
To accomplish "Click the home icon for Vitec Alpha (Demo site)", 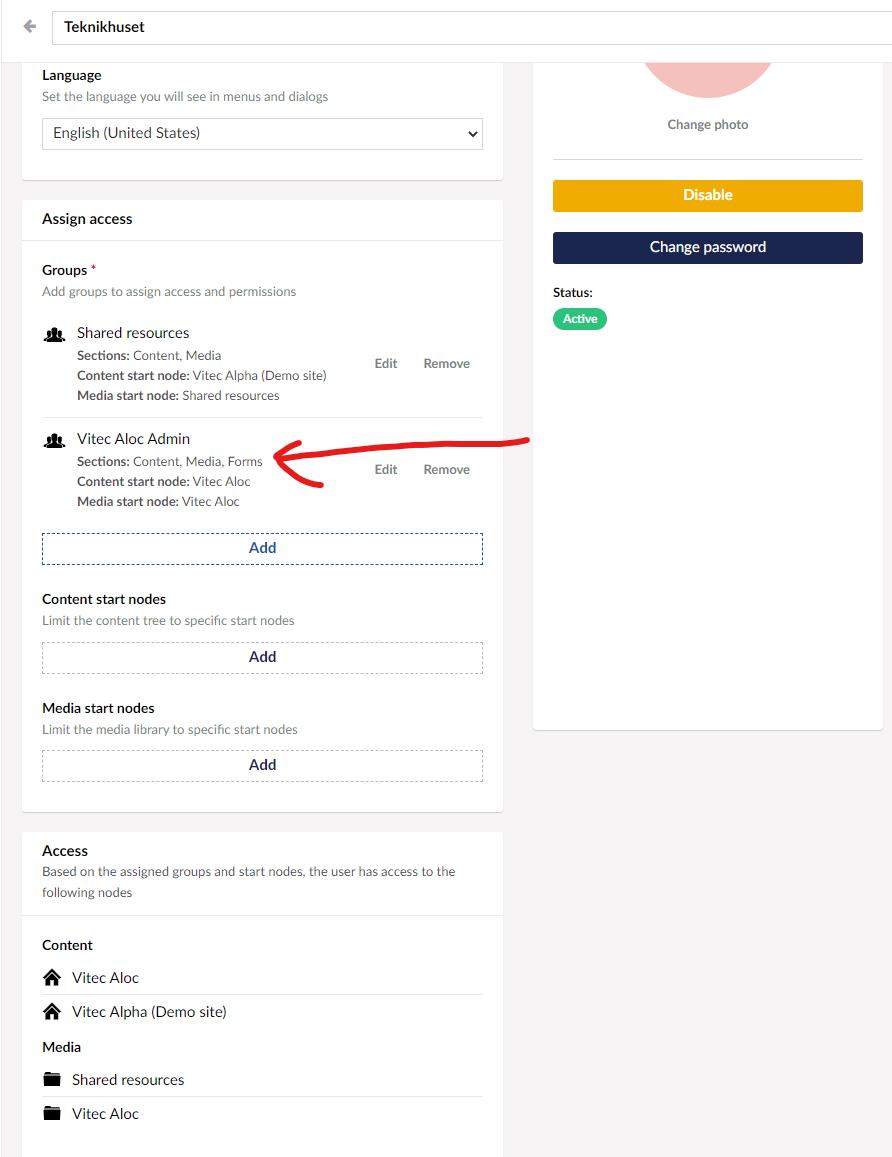I will click(51, 1011).
